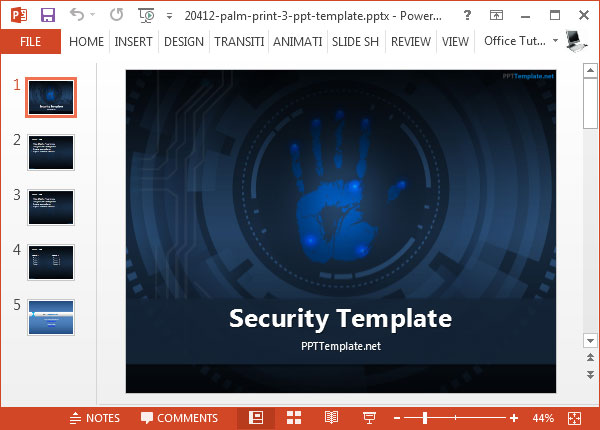The width and height of the screenshot is (600, 430).
Task: Click the 44% zoom level
Action: tap(543, 418)
